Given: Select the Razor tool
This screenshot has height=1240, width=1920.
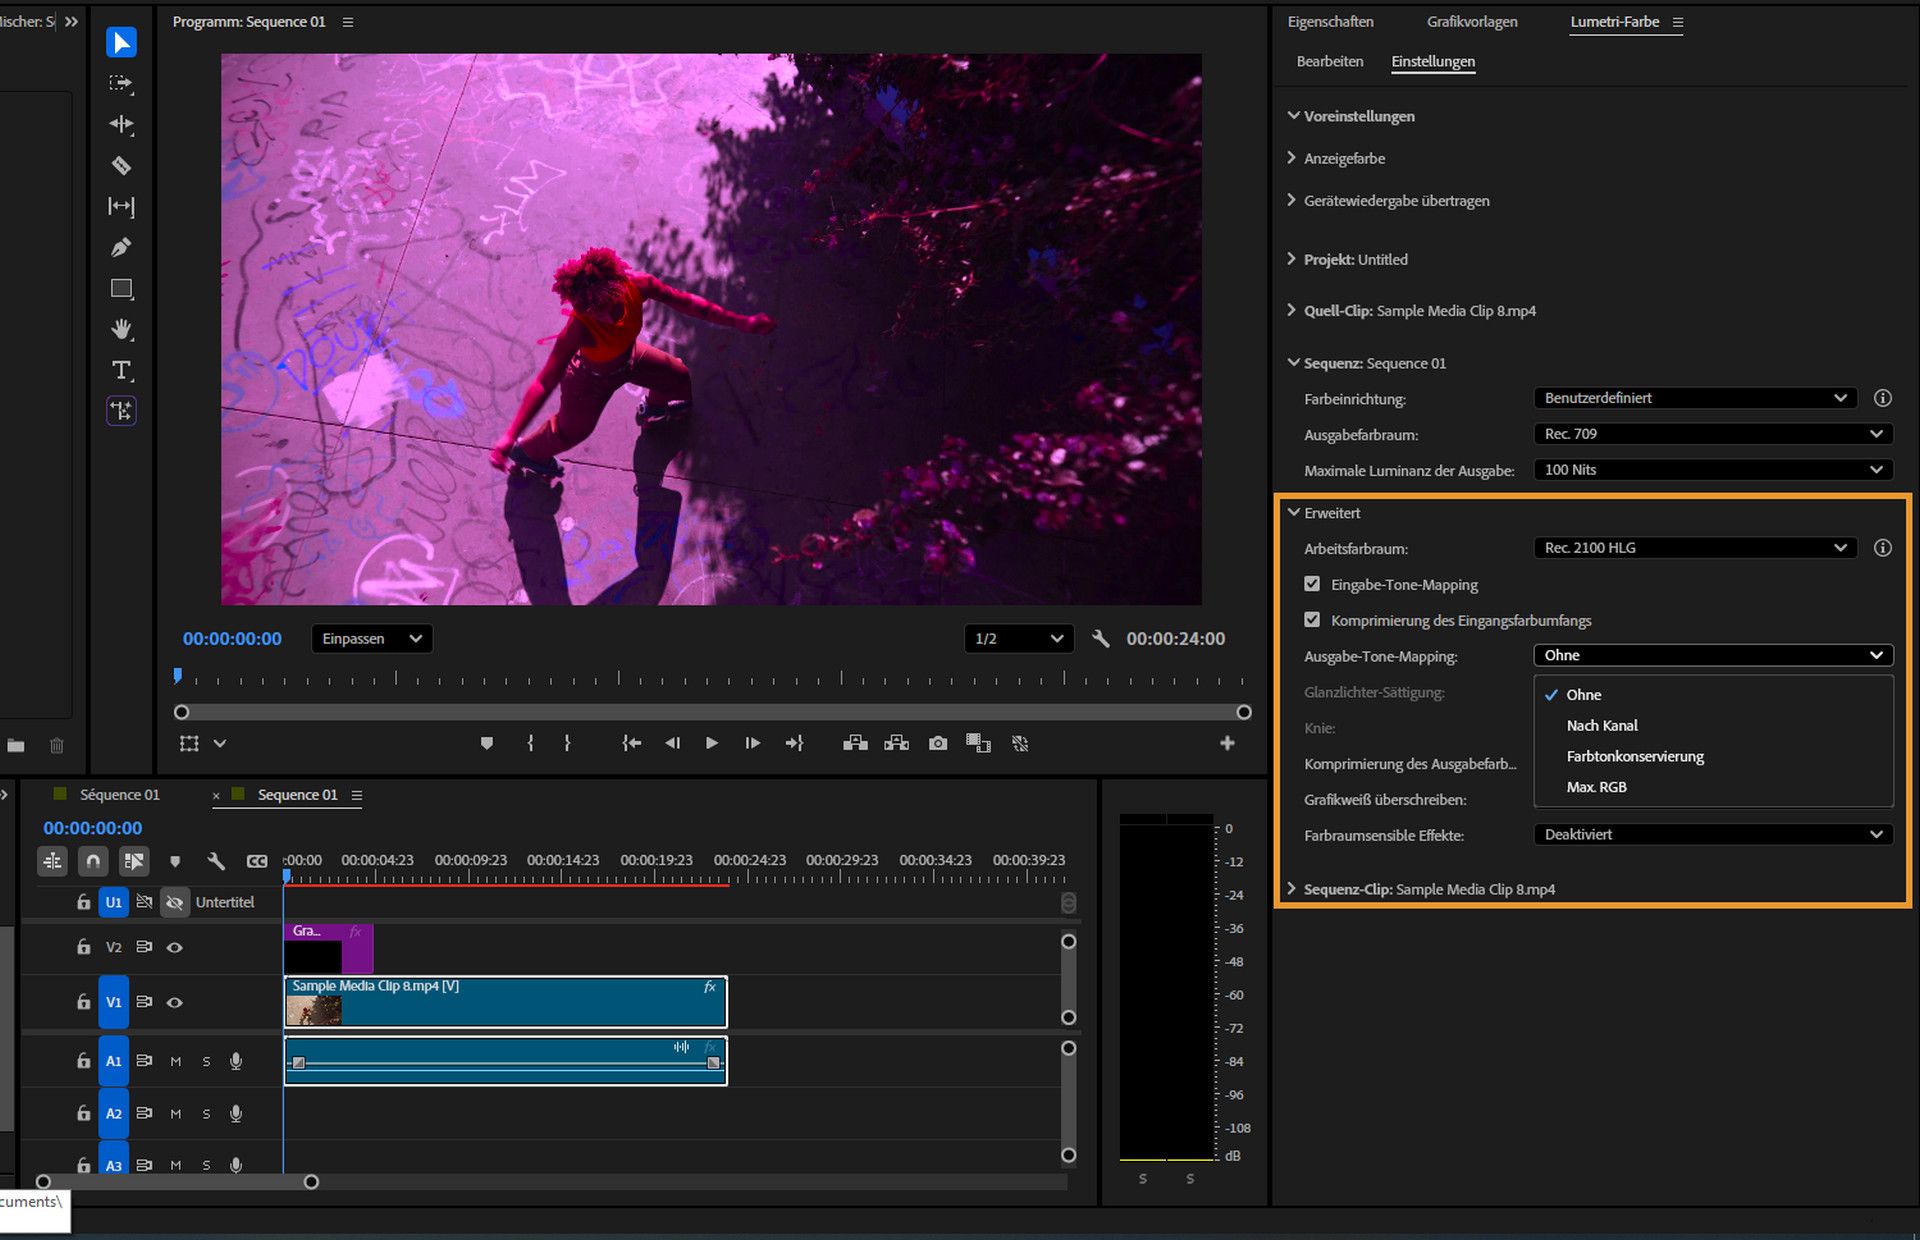Looking at the screenshot, I should (120, 165).
